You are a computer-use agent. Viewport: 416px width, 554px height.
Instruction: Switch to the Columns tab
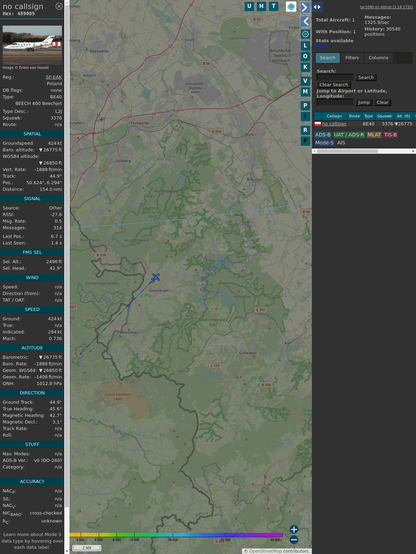(x=378, y=58)
